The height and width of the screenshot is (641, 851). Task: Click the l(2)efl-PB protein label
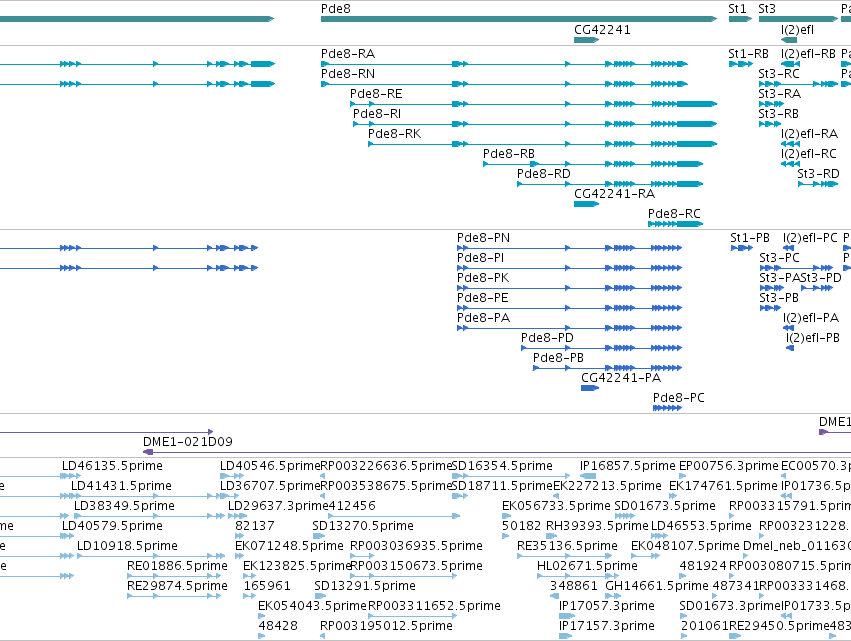[812, 338]
